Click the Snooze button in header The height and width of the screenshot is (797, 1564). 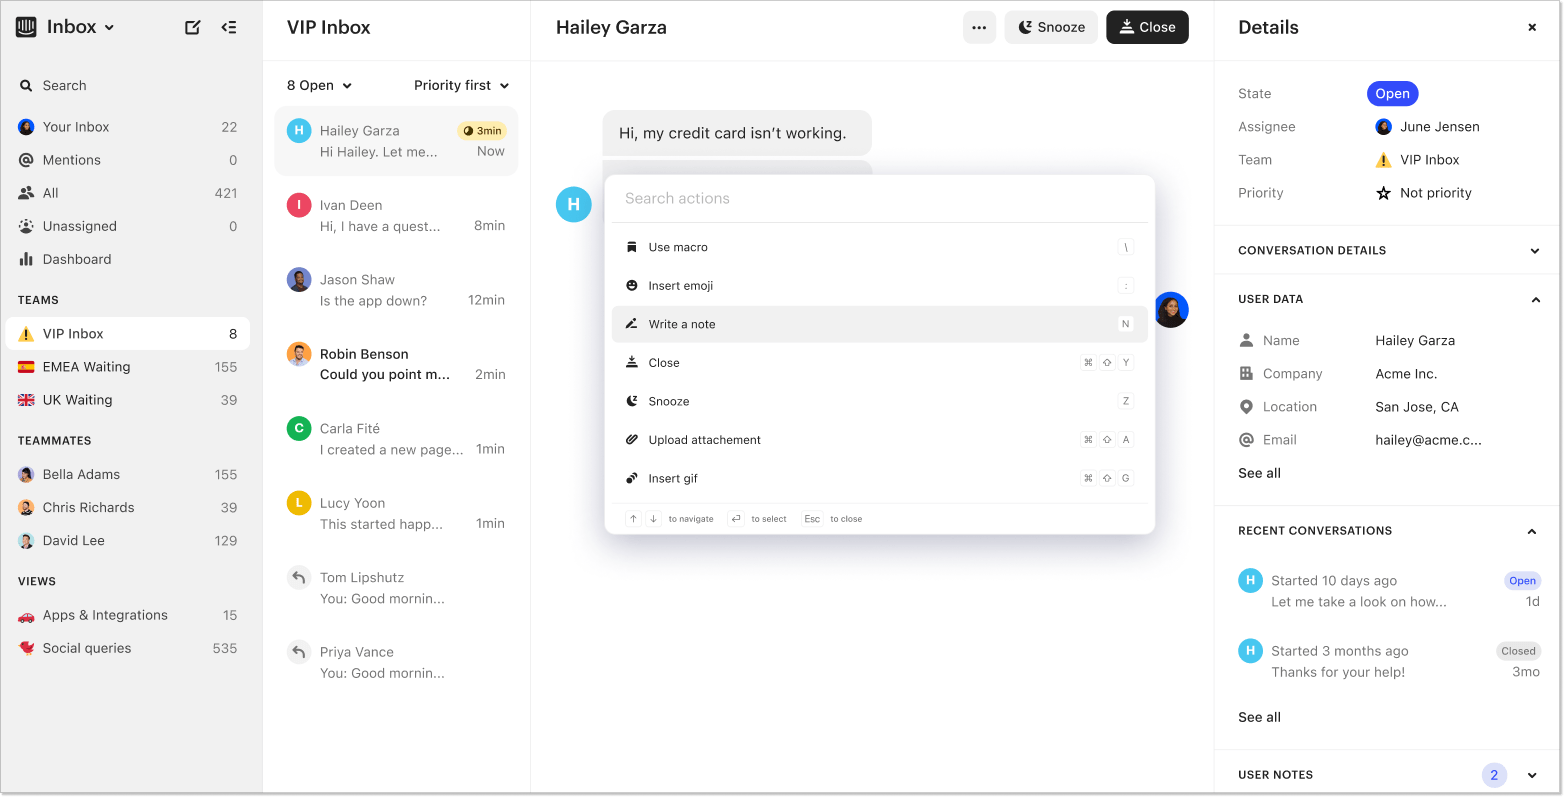point(1051,27)
